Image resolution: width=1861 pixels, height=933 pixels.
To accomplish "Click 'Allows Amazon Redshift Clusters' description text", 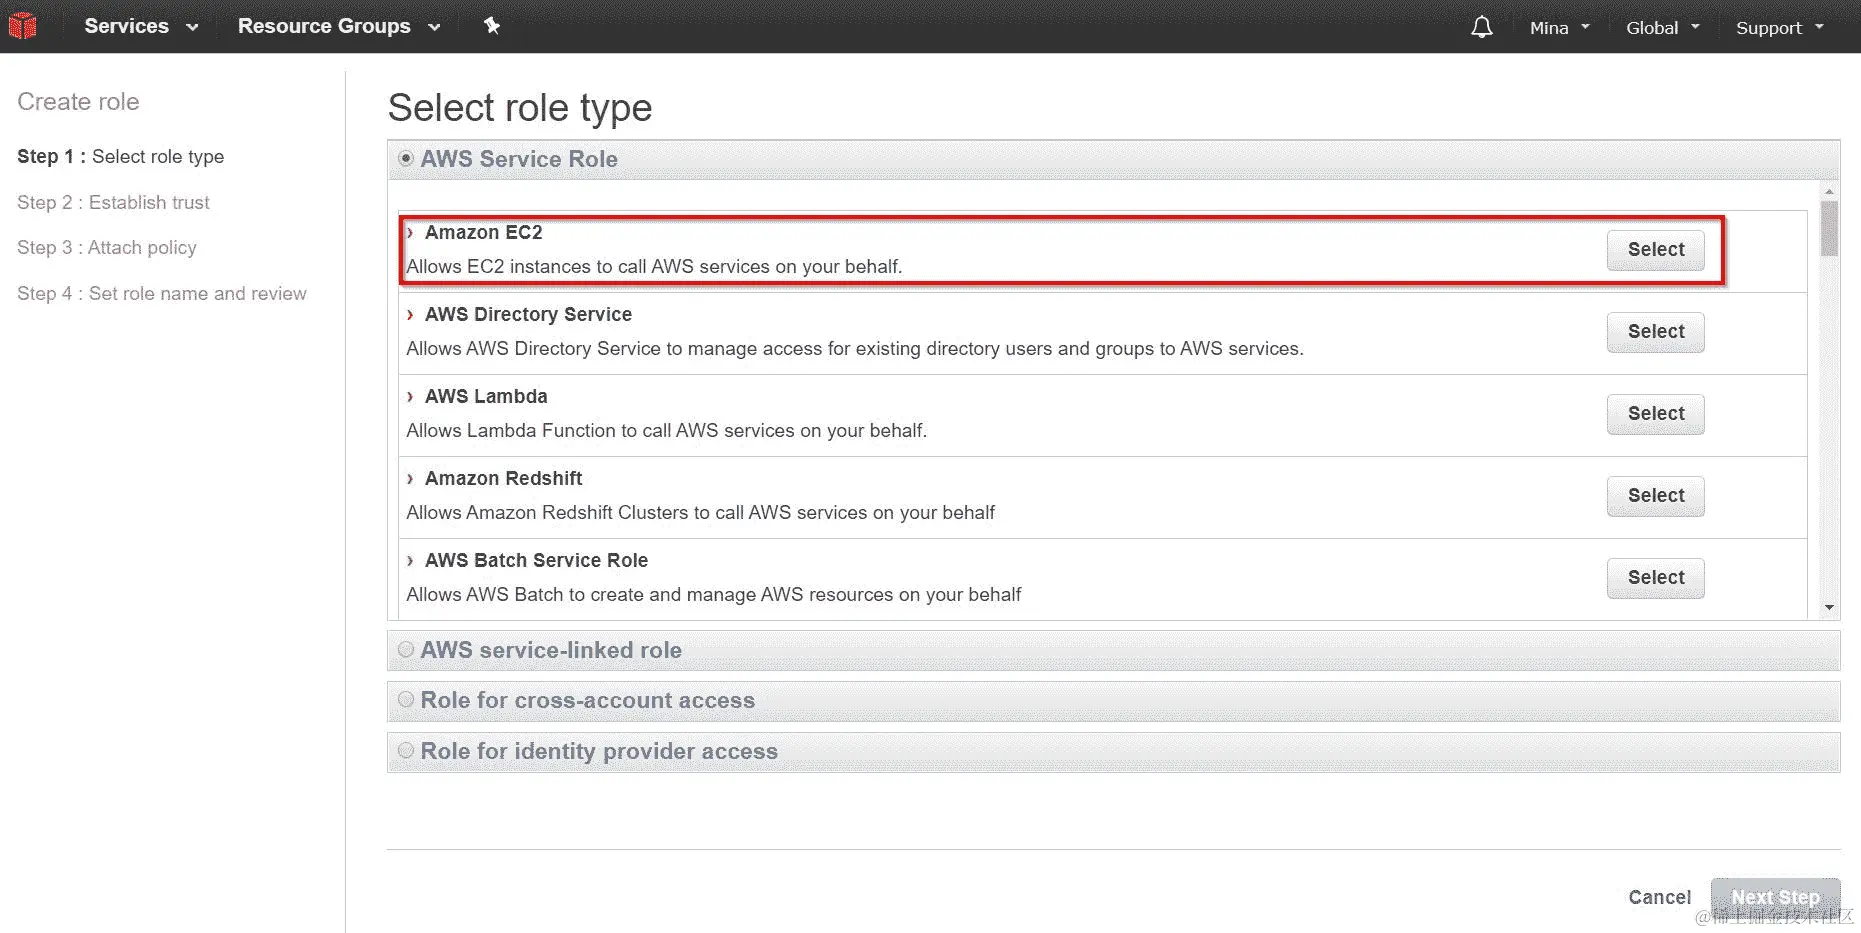I will [700, 513].
